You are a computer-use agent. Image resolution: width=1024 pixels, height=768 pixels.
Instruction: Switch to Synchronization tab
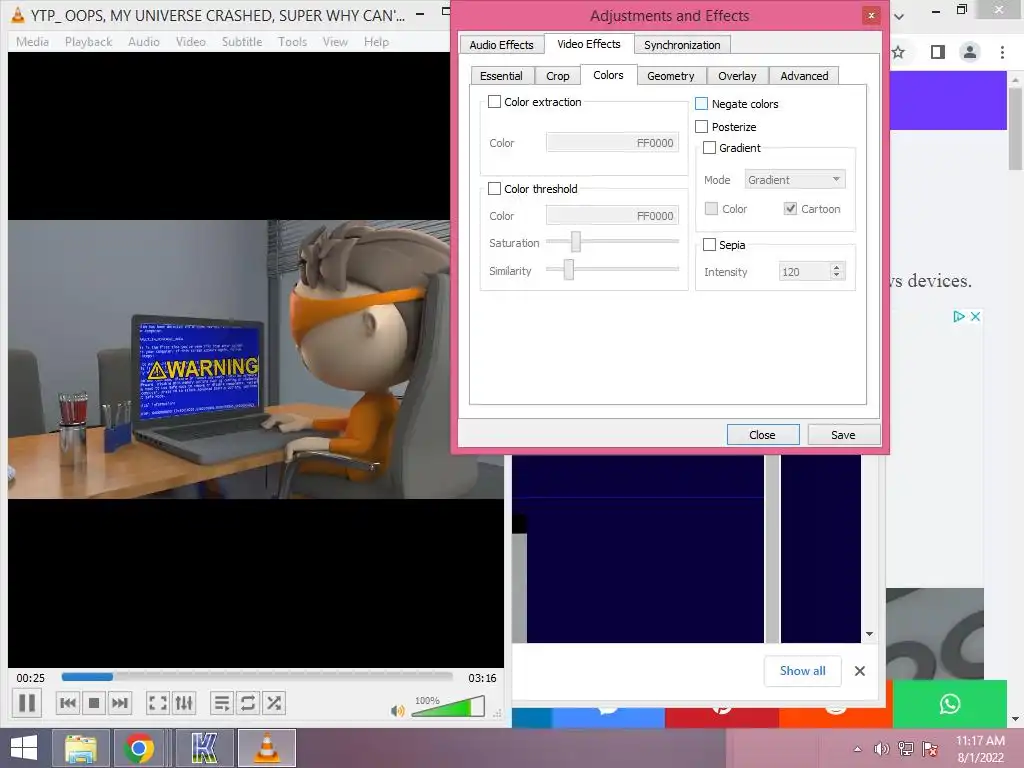pos(682,44)
